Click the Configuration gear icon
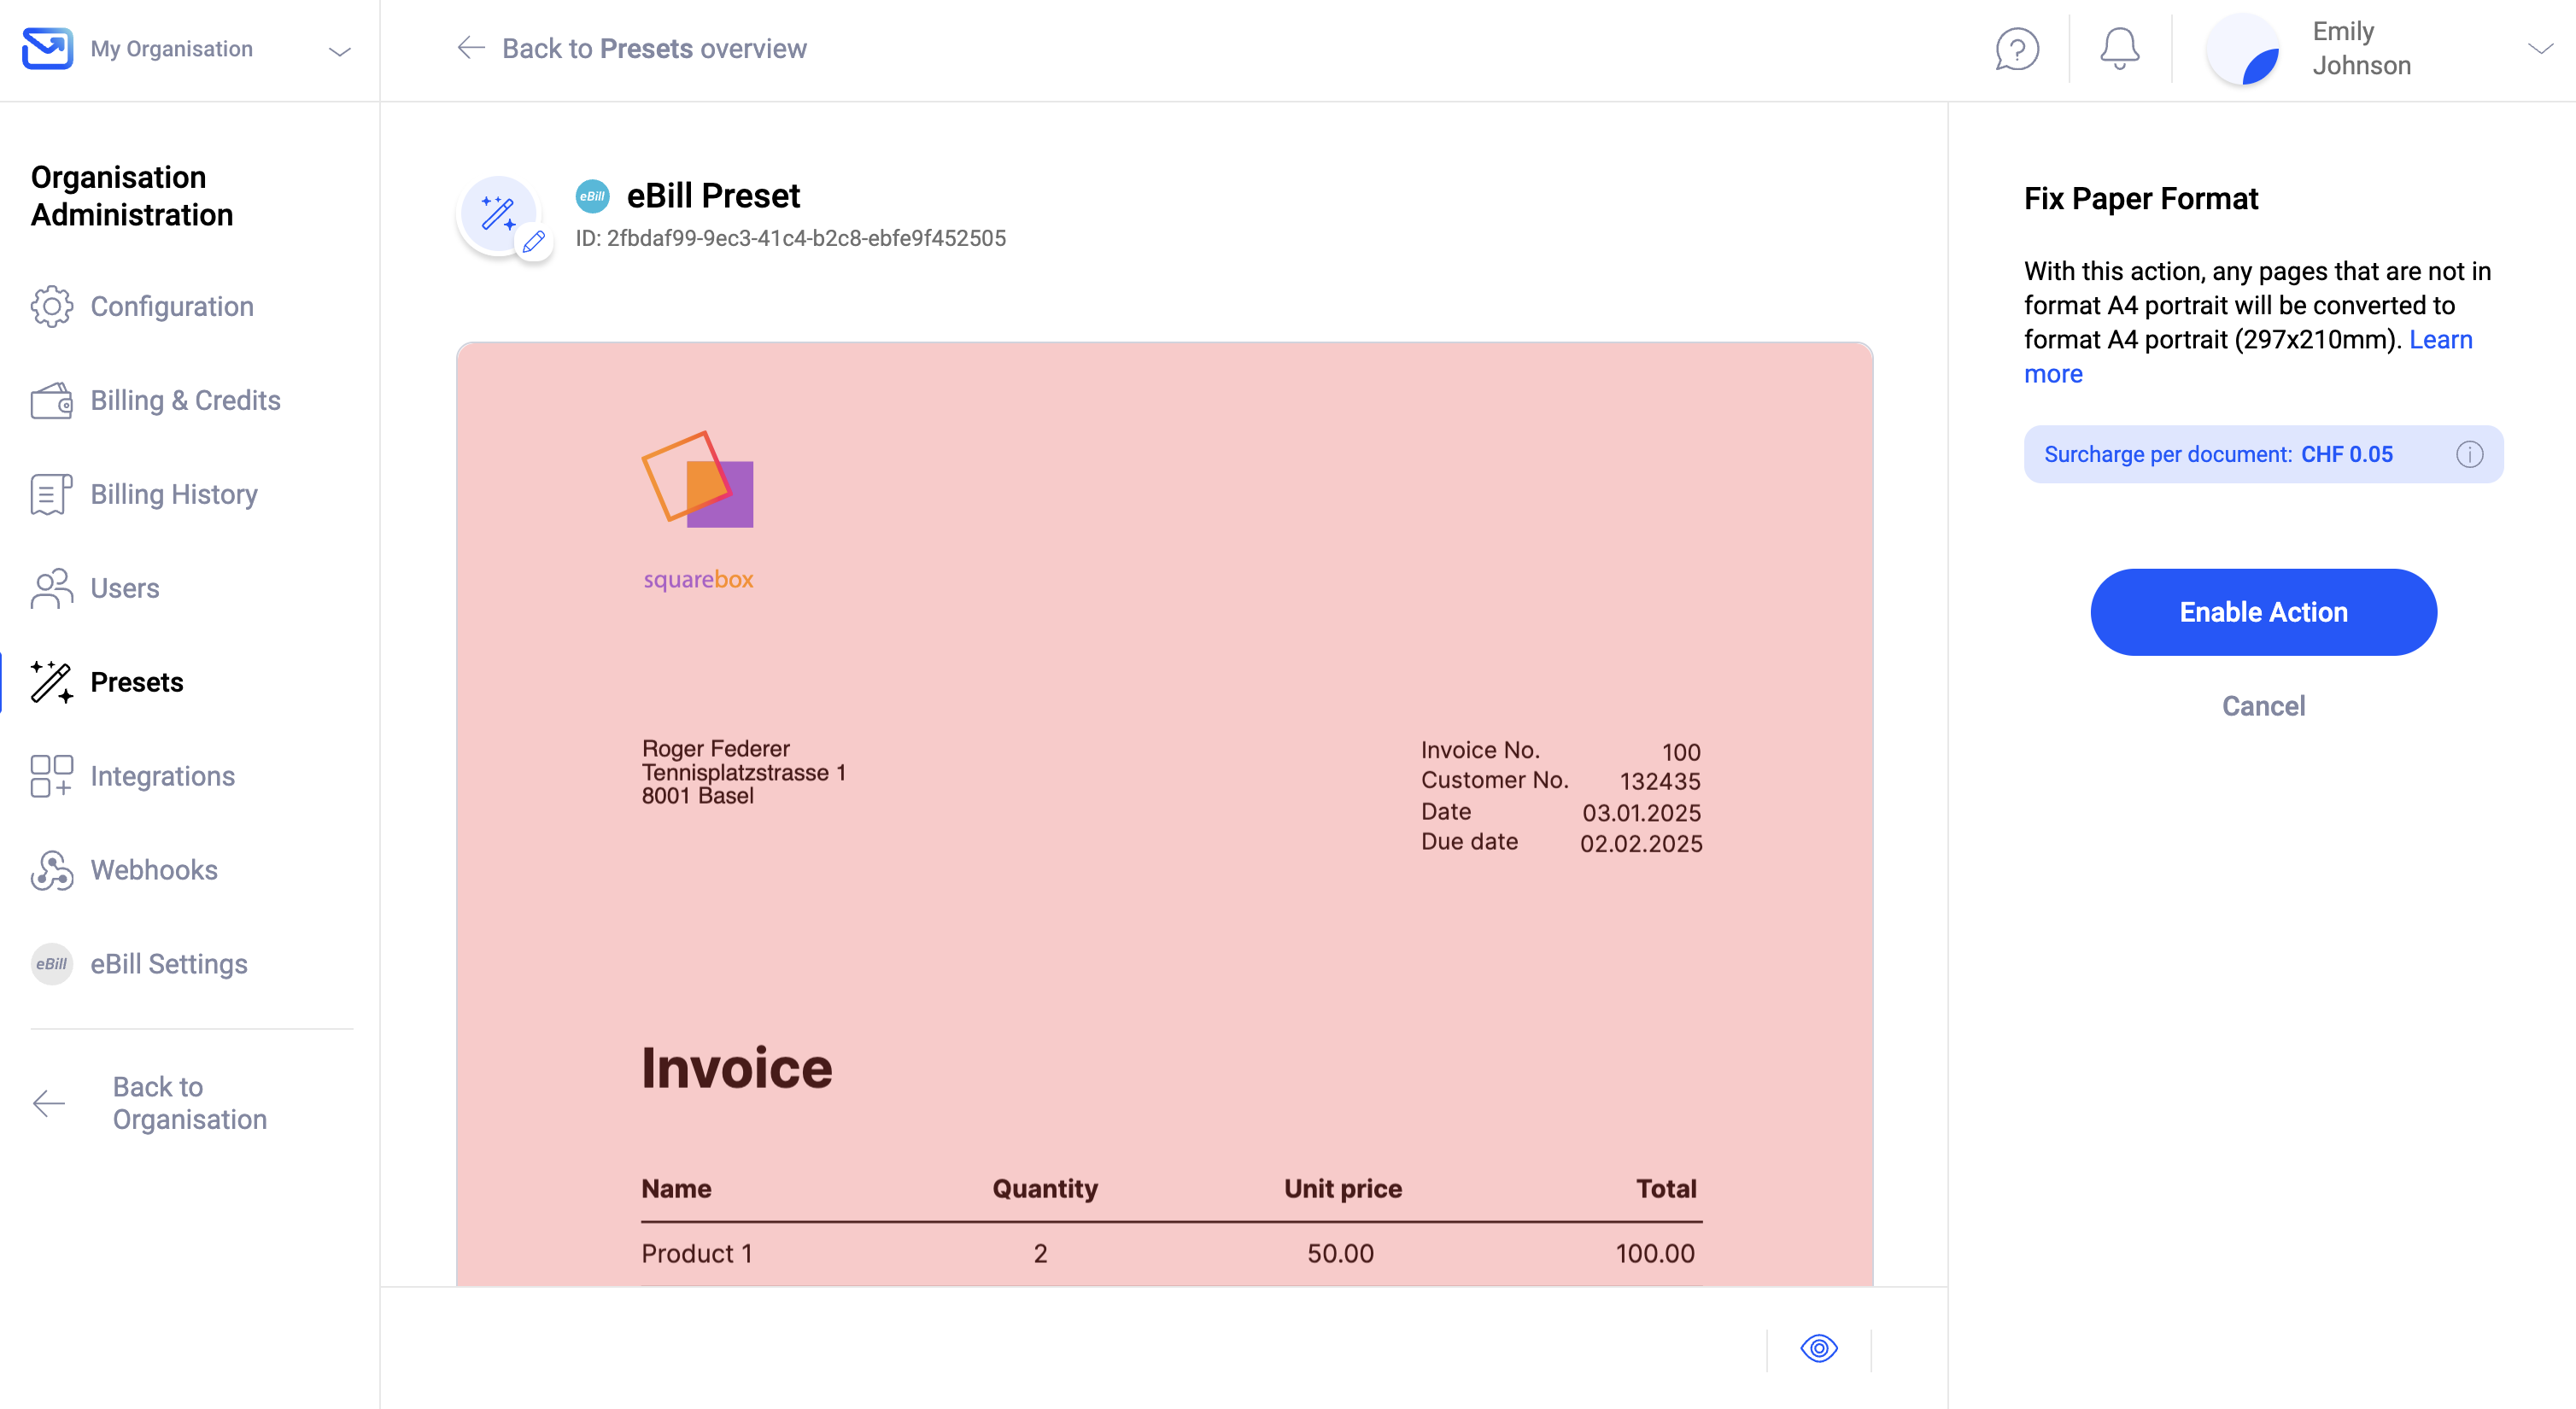2576x1409 pixels. (x=51, y=306)
